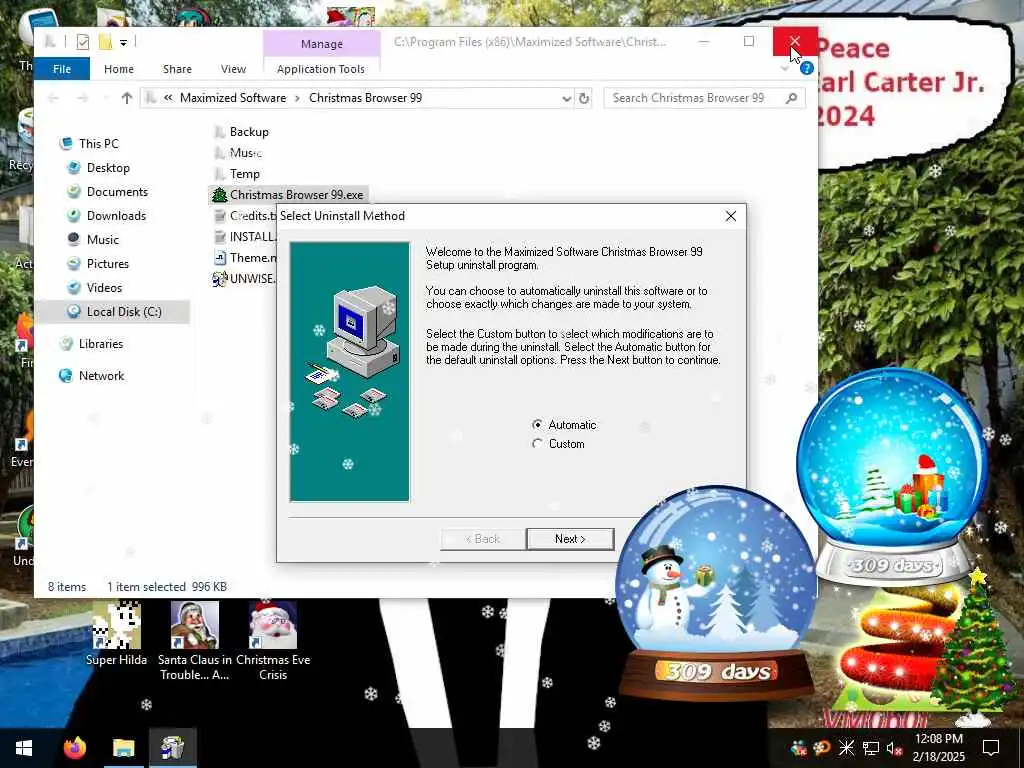This screenshot has height=768, width=1024.
Task: Click the Next button in uninstall dialog
Action: [x=569, y=539]
